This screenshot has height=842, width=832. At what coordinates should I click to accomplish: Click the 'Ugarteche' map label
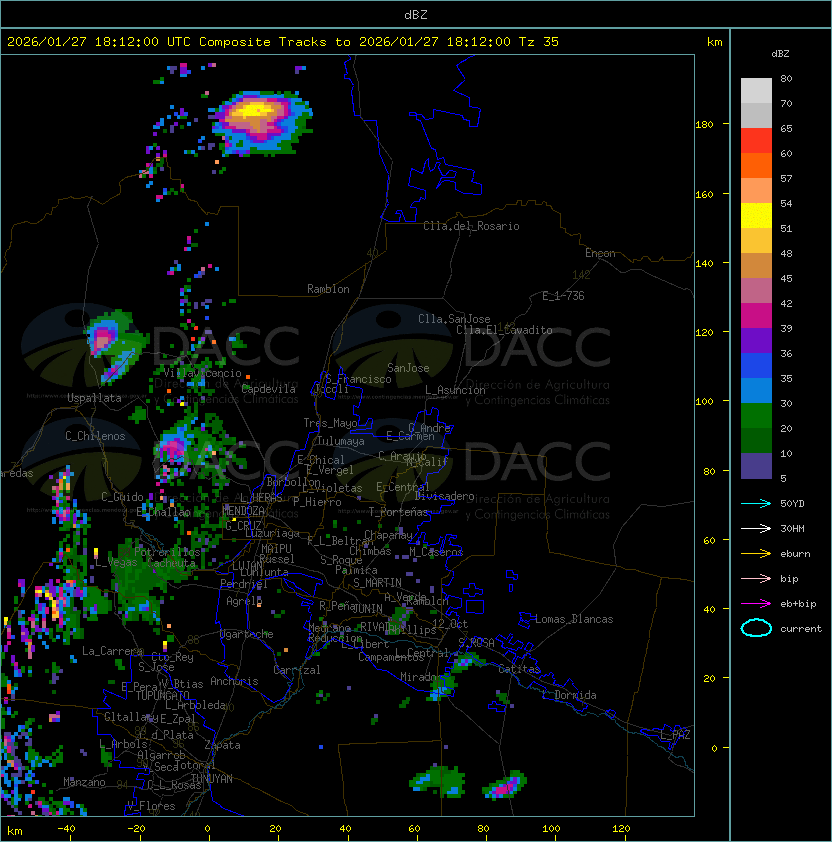(247, 634)
